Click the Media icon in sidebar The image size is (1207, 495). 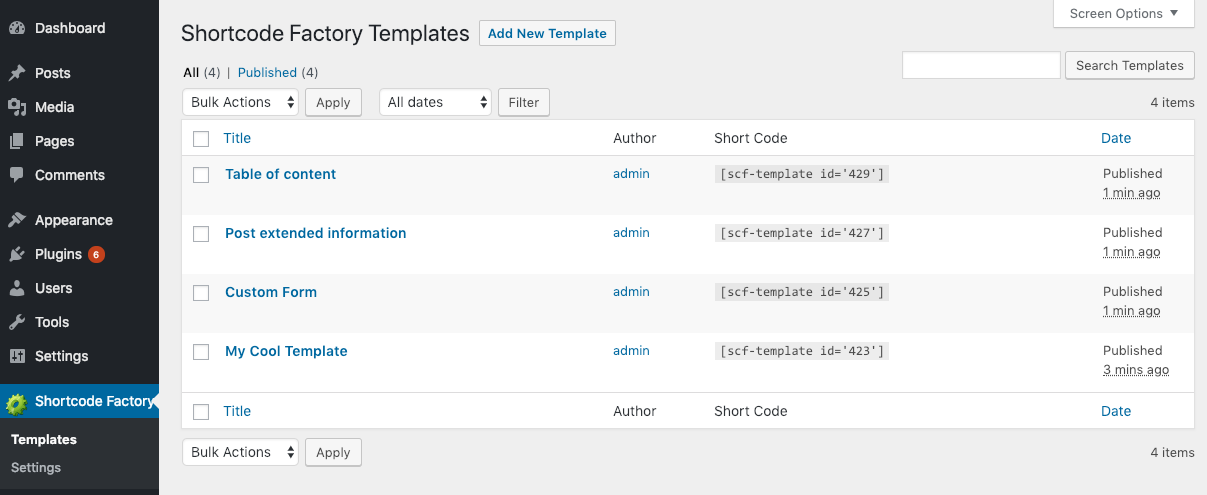point(16,107)
